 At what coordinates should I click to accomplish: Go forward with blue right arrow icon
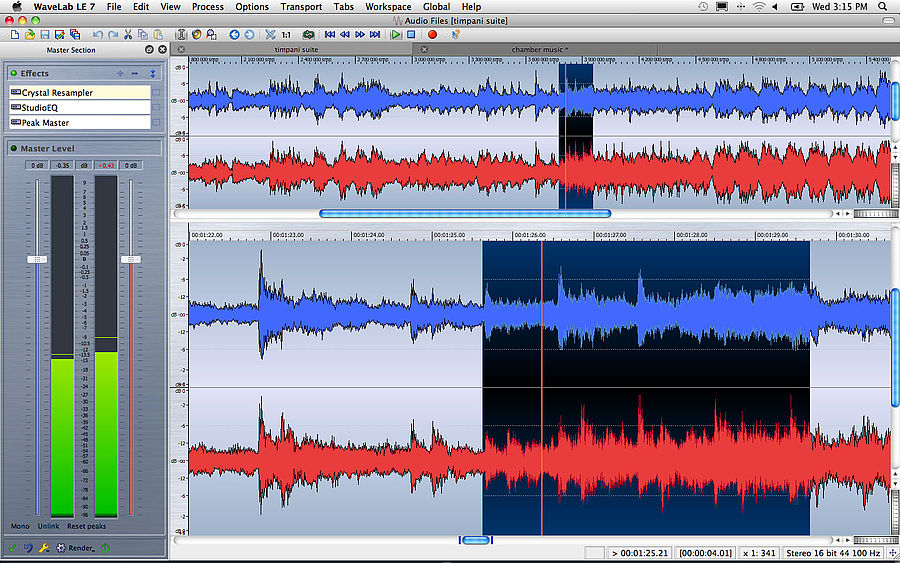tap(249, 34)
